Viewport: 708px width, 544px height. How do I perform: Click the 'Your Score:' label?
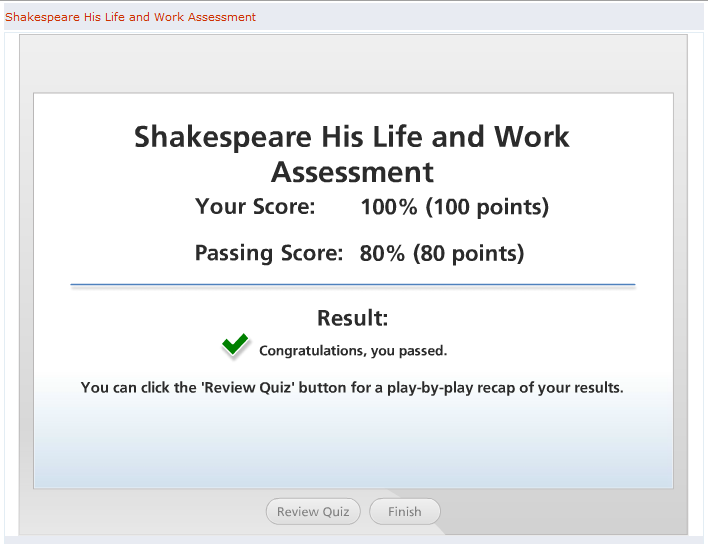[255, 207]
